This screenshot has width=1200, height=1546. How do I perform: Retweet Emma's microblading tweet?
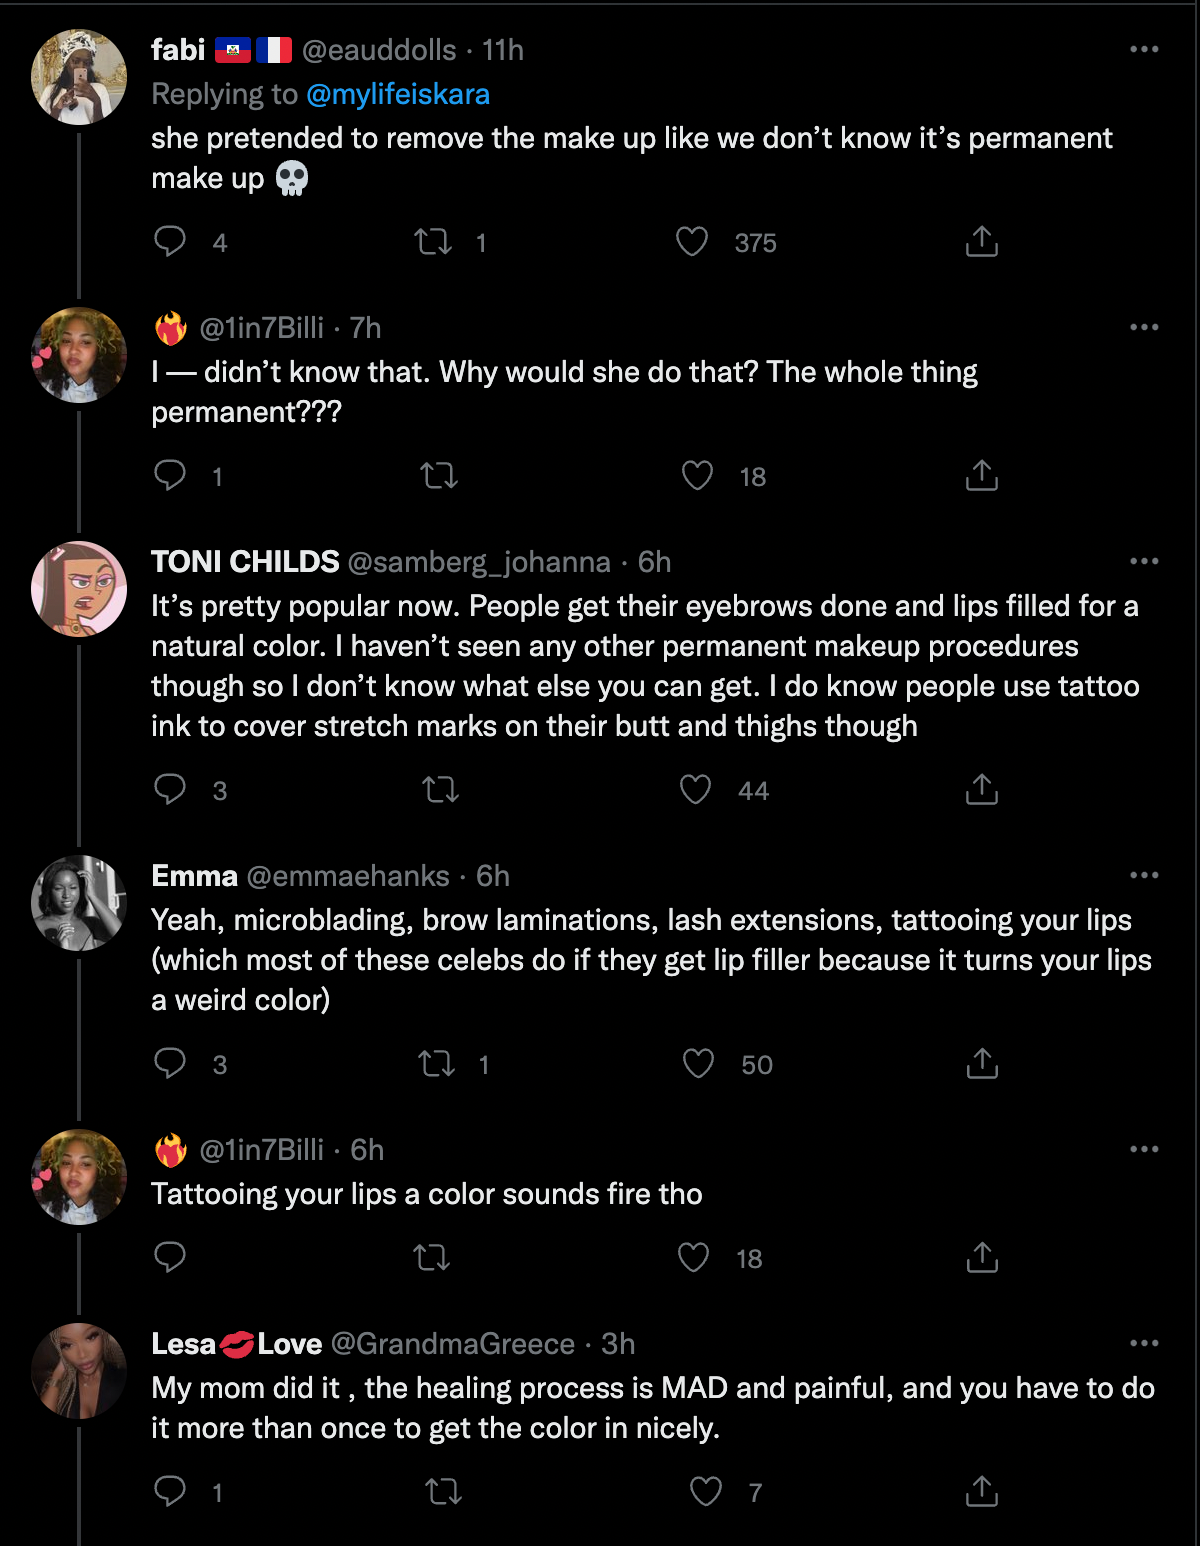(436, 1064)
